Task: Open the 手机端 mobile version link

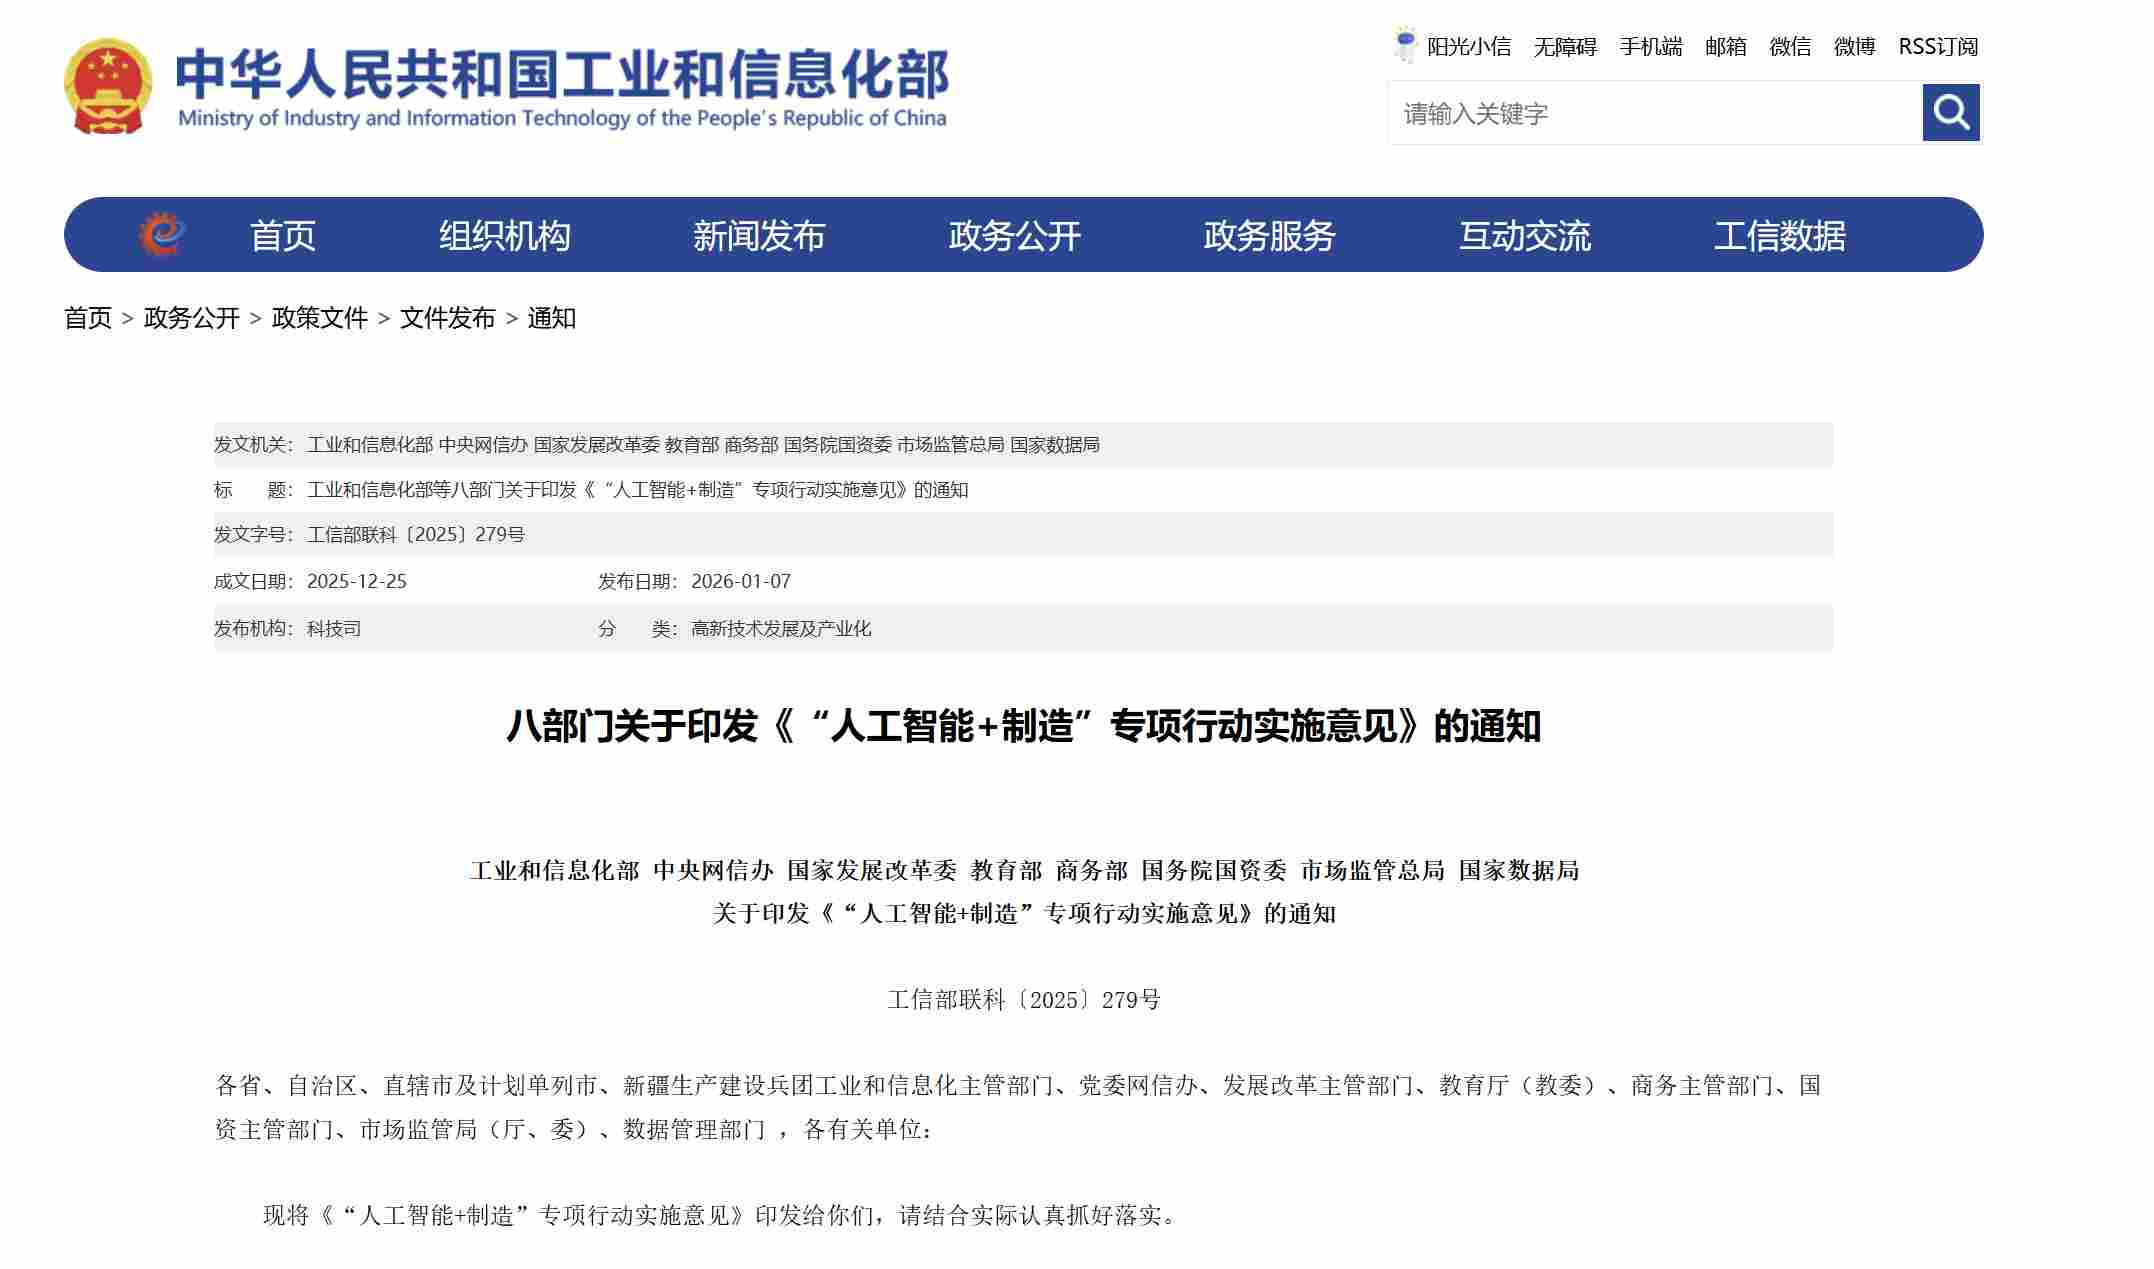Action: (x=1651, y=47)
